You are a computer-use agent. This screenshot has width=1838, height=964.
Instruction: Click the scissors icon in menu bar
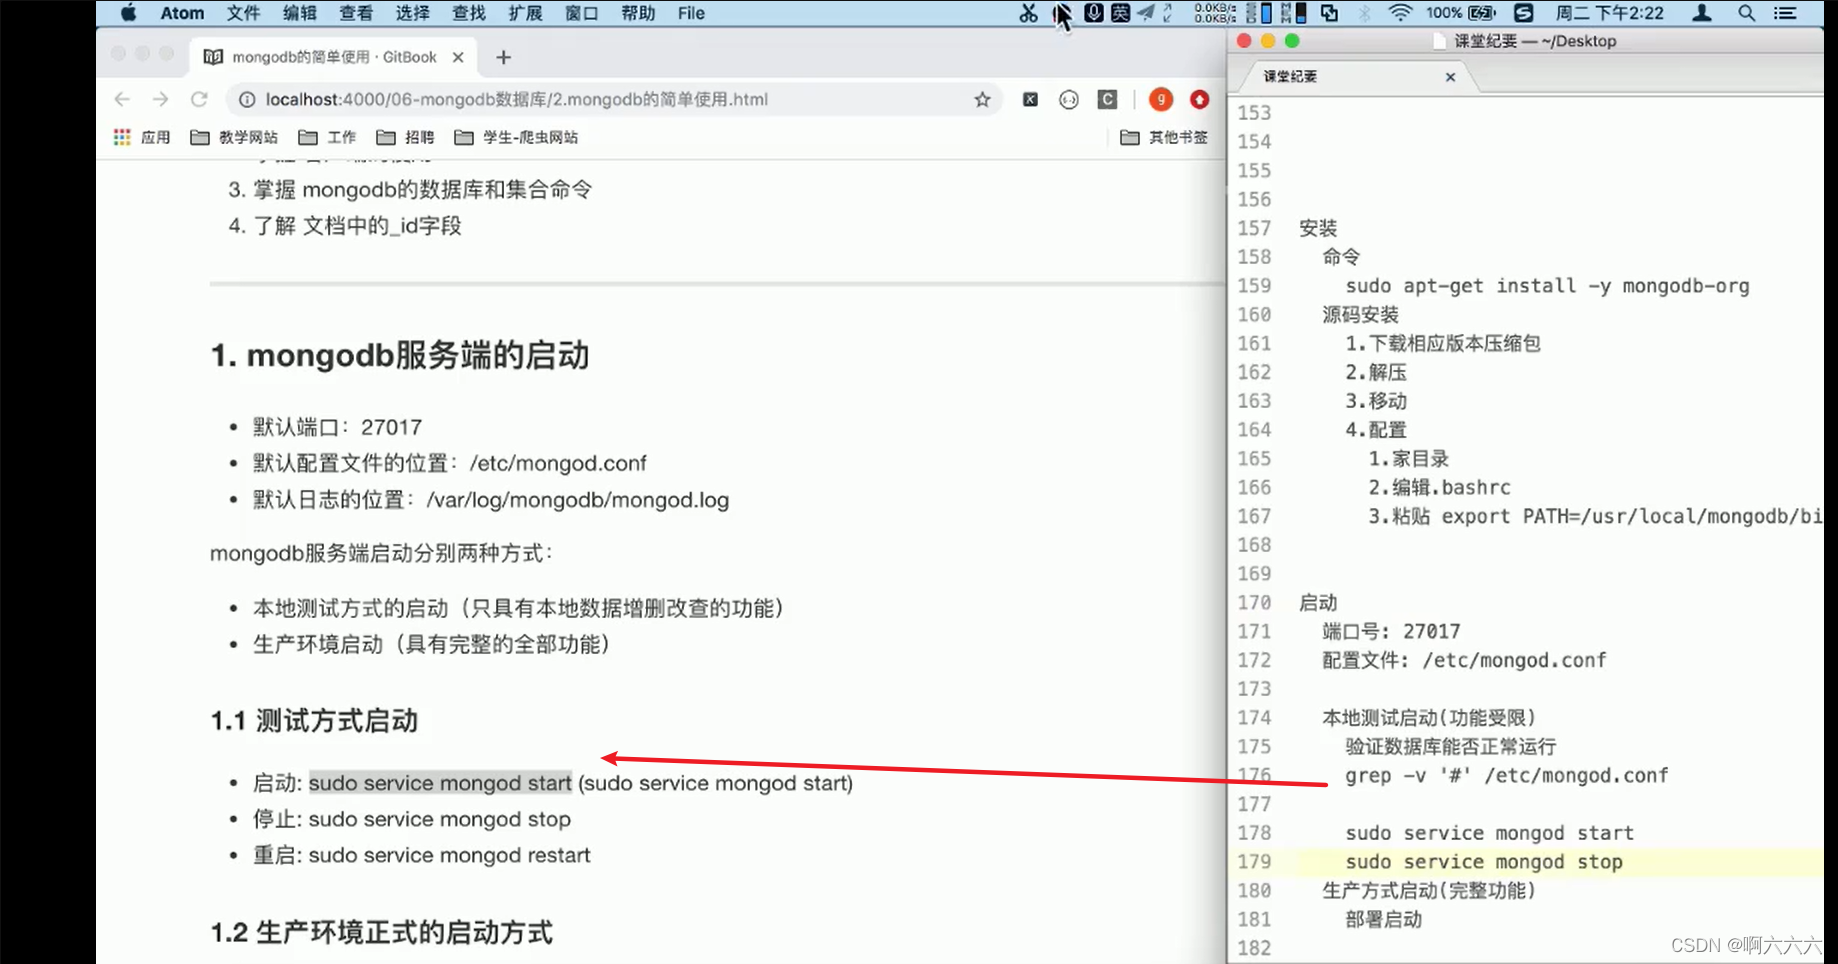1028,13
